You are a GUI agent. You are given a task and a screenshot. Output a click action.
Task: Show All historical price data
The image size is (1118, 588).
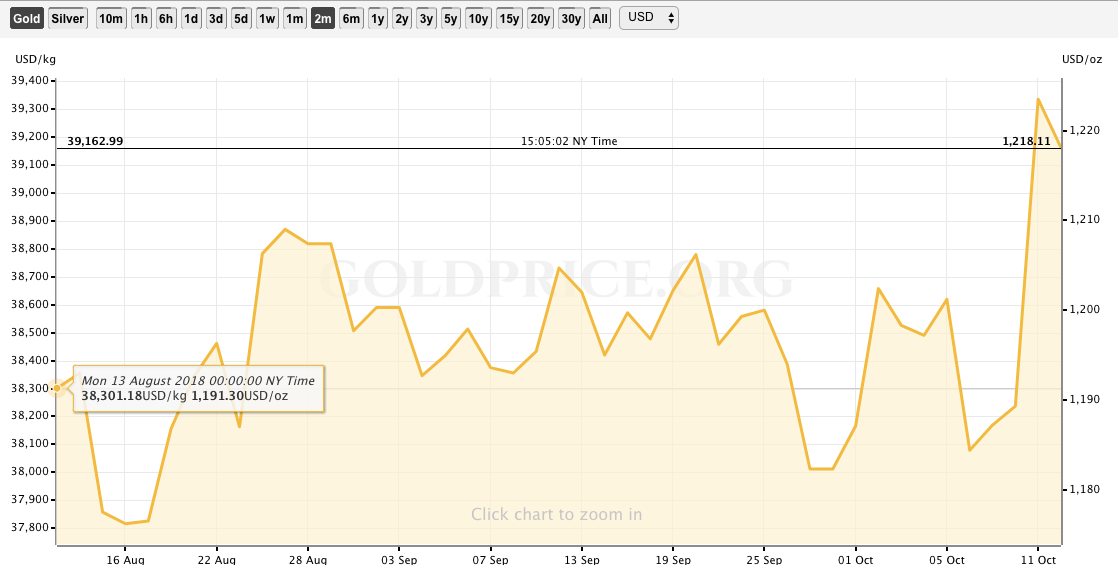click(x=599, y=18)
